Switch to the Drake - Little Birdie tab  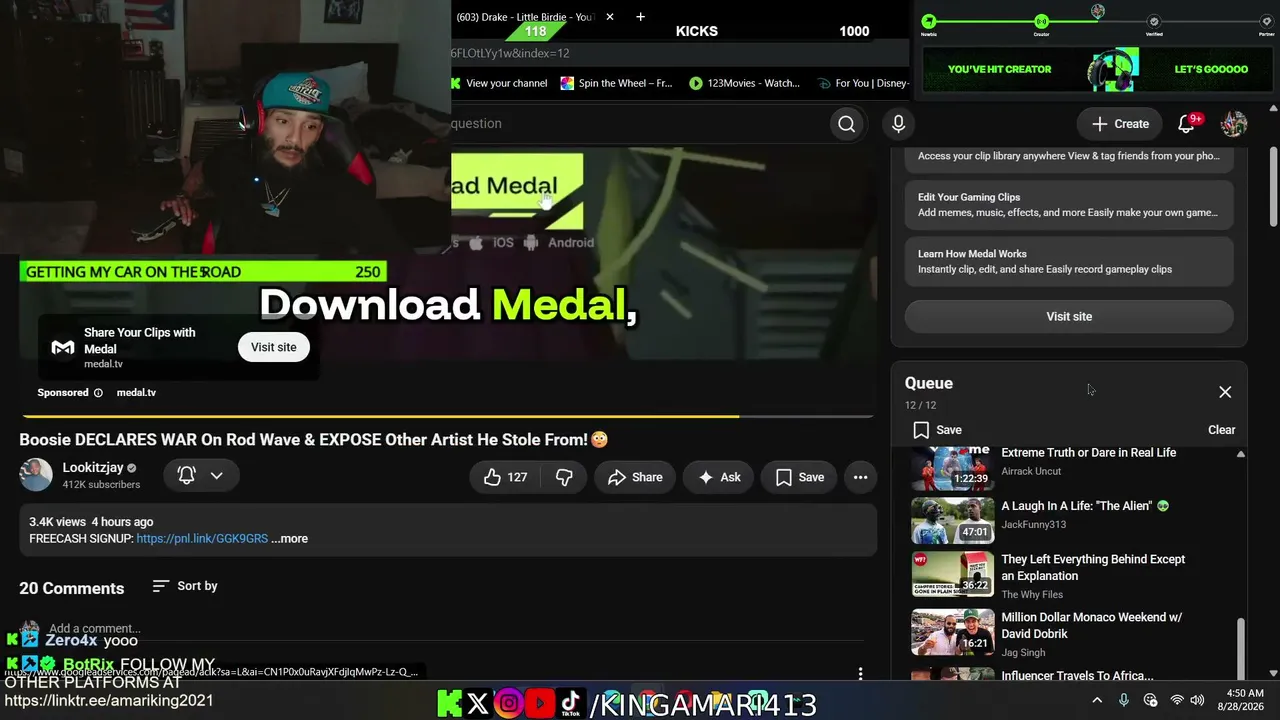pos(524,17)
